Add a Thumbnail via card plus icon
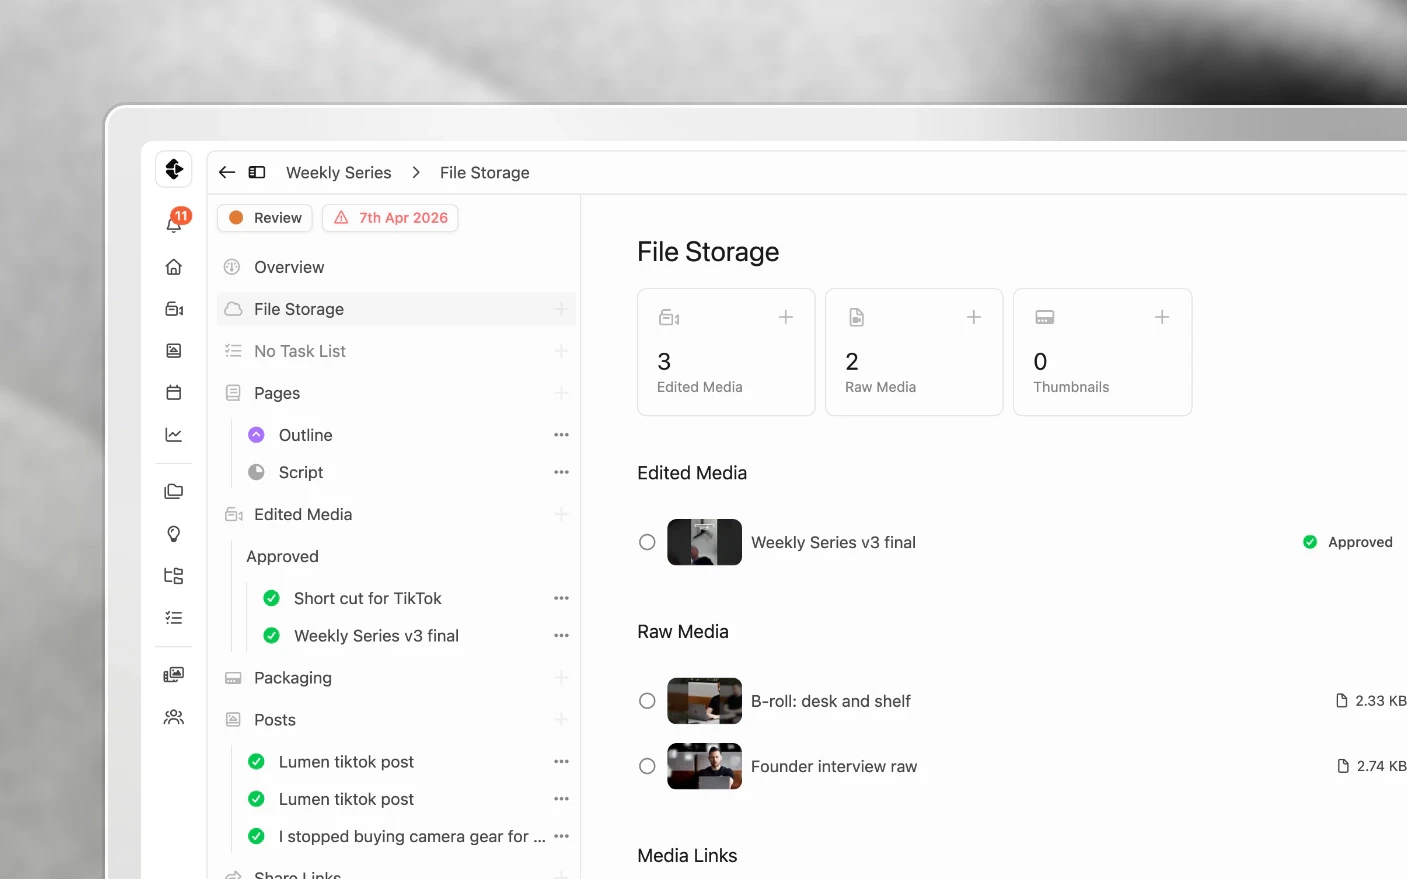Image resolution: width=1407 pixels, height=879 pixels. tap(1162, 317)
